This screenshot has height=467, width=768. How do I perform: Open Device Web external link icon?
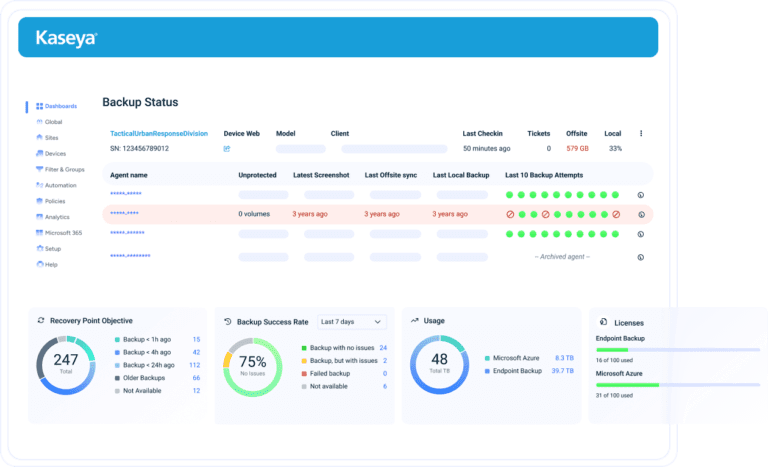click(227, 149)
